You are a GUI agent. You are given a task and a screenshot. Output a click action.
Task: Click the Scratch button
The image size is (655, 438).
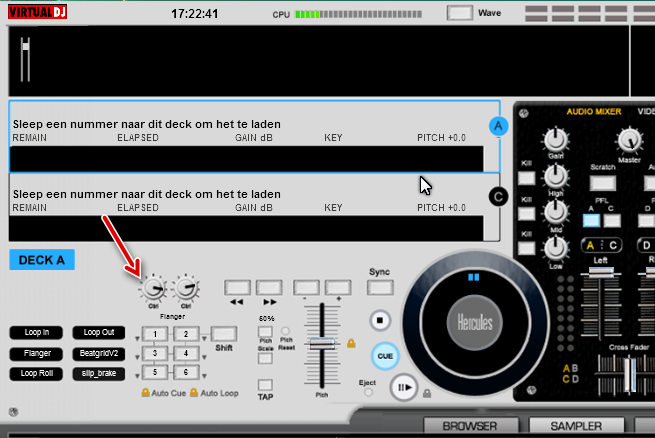[603, 183]
